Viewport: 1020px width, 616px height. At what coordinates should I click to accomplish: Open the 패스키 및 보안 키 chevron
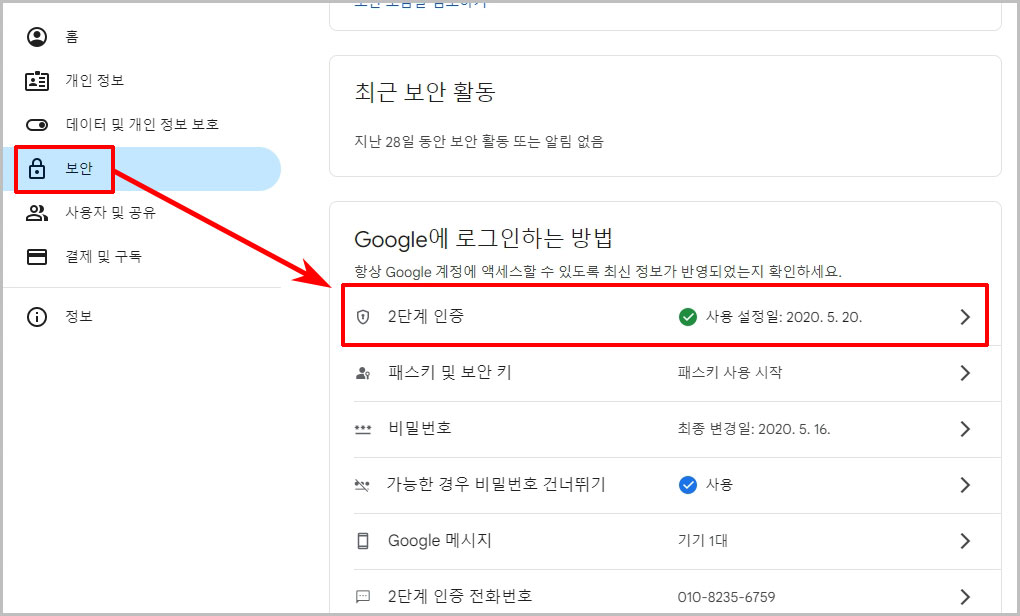click(x=964, y=372)
